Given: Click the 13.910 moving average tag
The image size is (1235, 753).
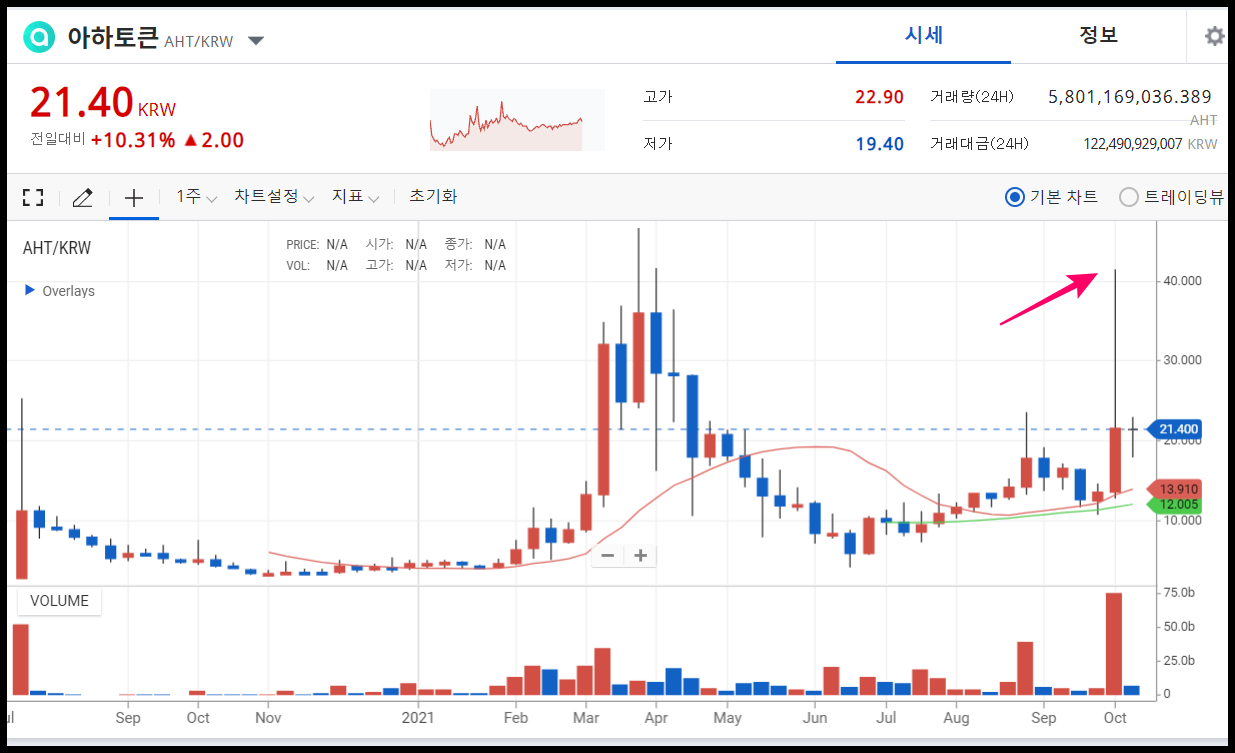Looking at the screenshot, I should click(x=1177, y=489).
